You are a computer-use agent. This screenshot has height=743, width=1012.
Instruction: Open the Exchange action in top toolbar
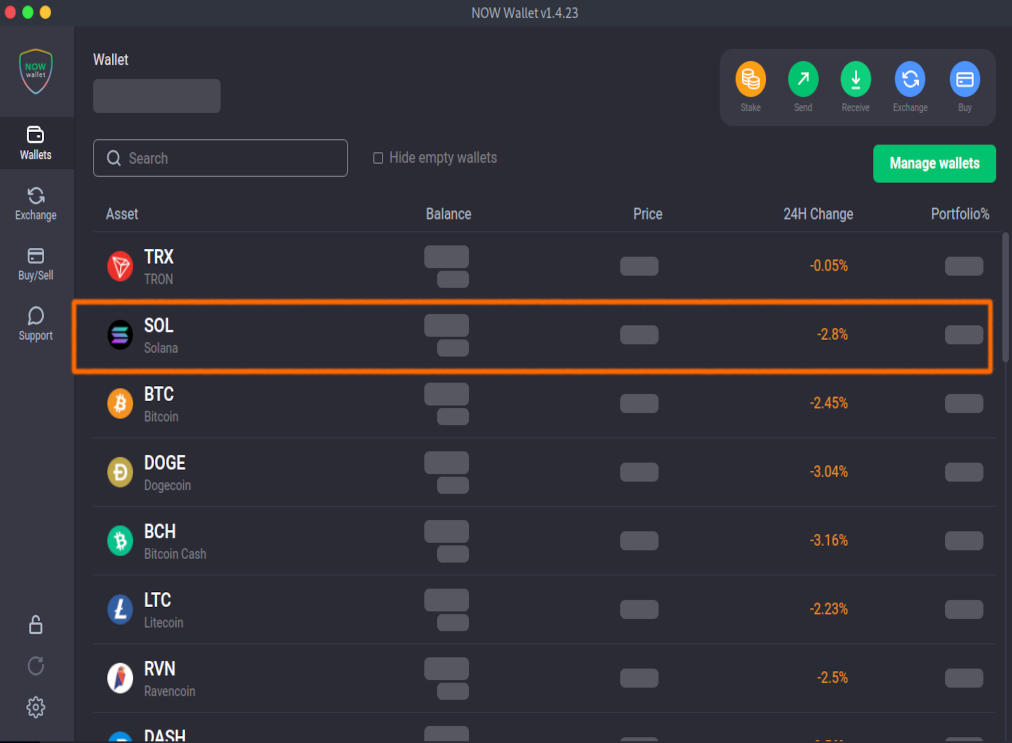click(x=910, y=79)
